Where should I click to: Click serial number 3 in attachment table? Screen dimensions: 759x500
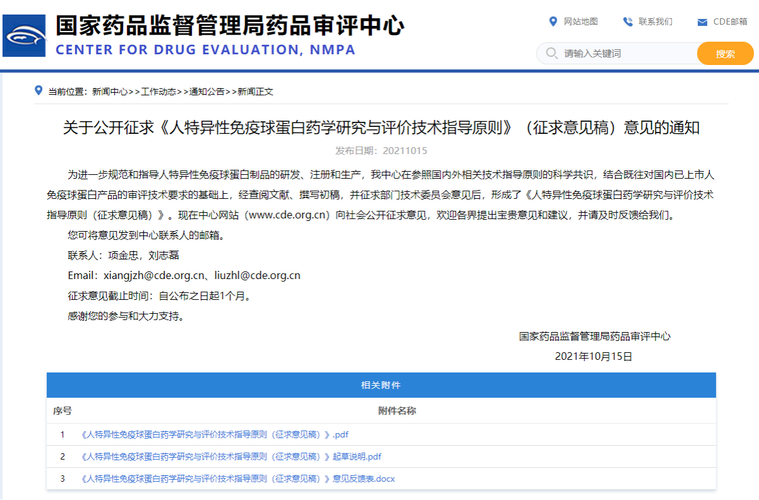[x=62, y=479]
